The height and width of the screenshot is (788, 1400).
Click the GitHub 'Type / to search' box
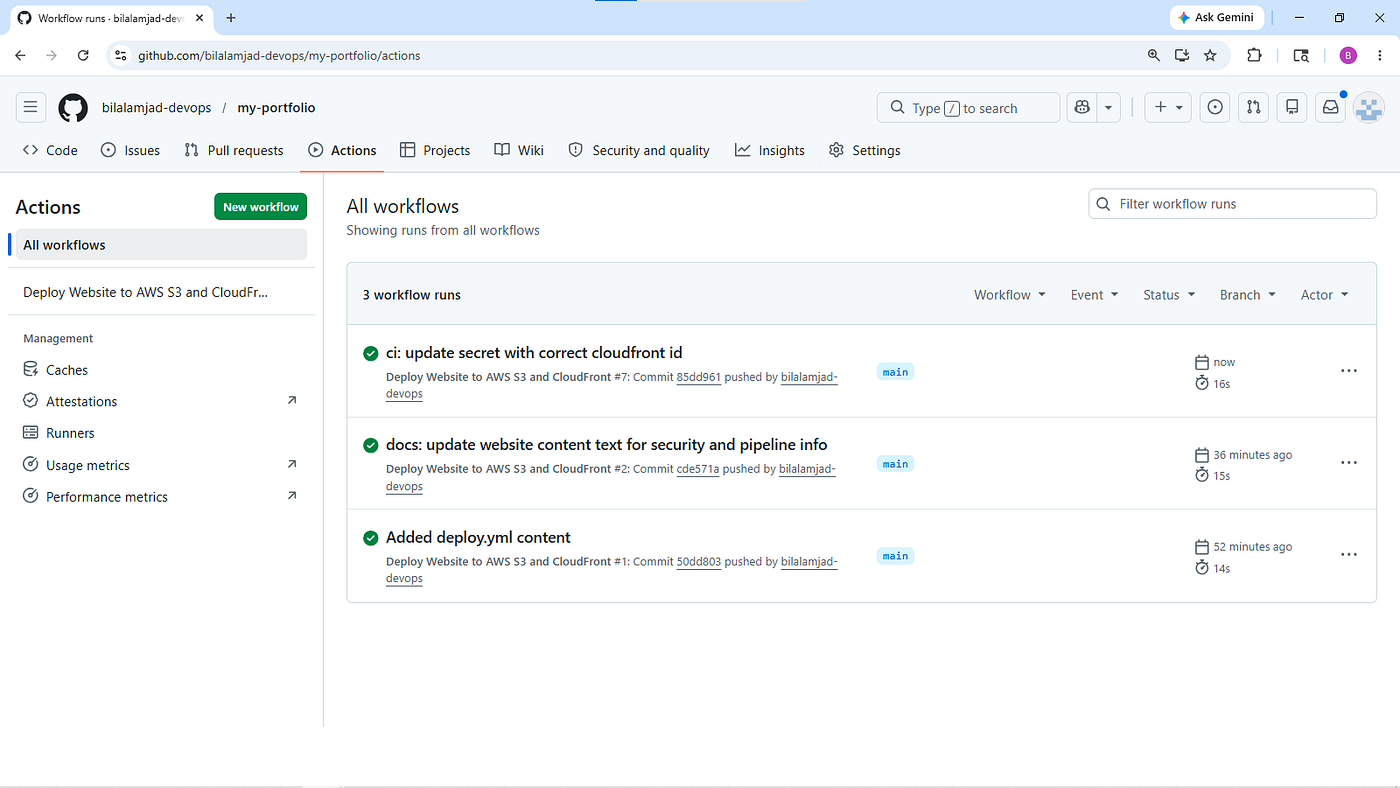(968, 108)
